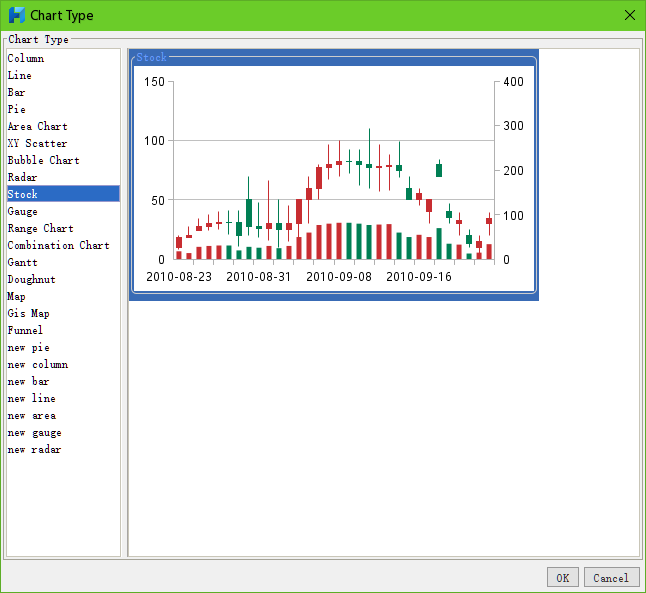Choose Bar from the chart list
The height and width of the screenshot is (593, 646).
pos(63,92)
